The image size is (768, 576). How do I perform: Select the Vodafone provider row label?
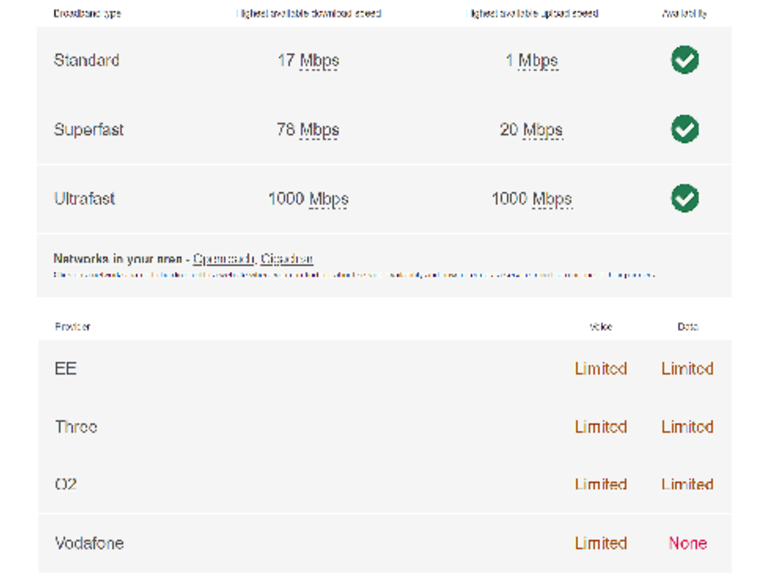(89, 543)
